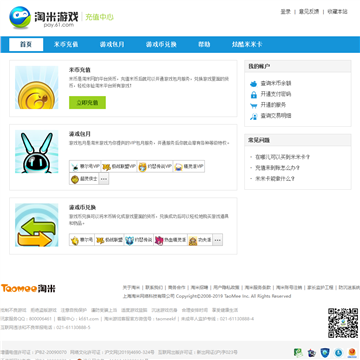Screen dimensions: 360x360
Task: Click the 米币充值 section heading
Action: click(x=80, y=70)
